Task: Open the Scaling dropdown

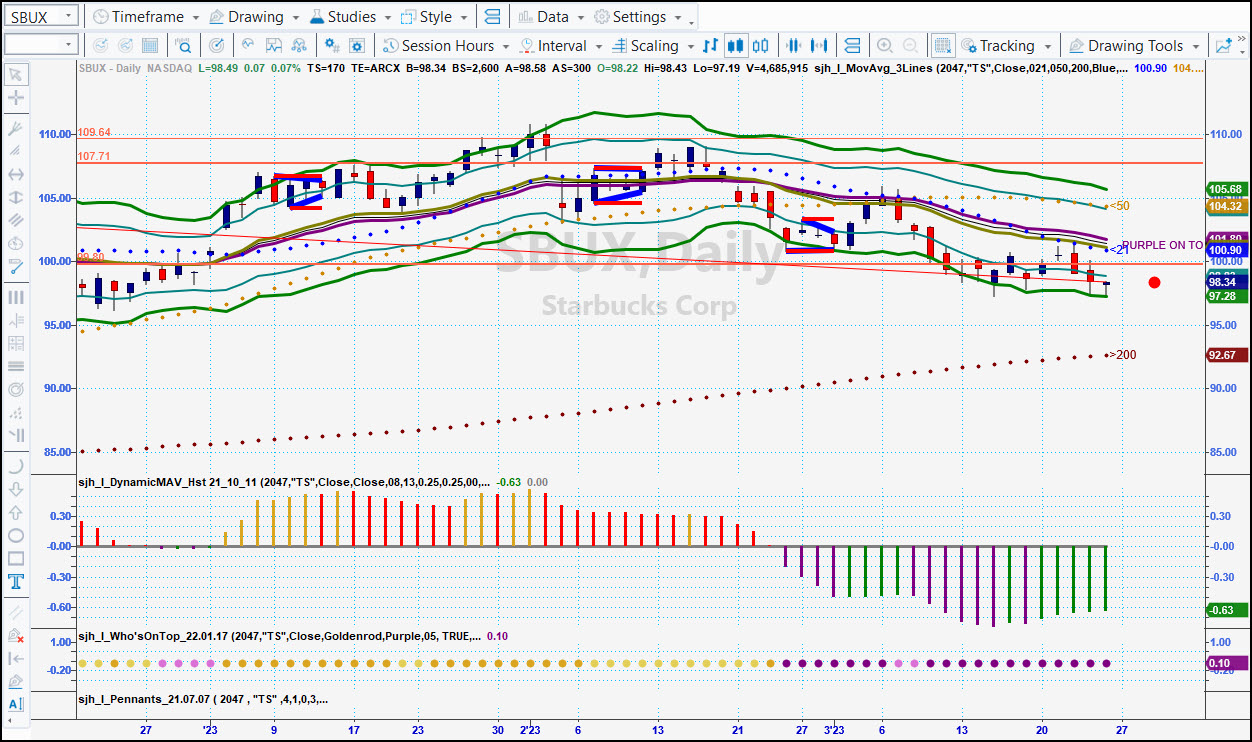Action: click(x=652, y=46)
